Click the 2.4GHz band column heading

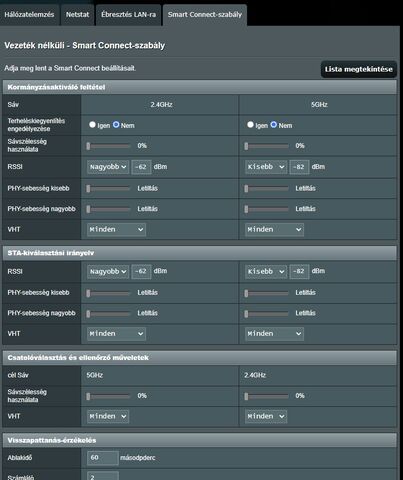pos(161,105)
